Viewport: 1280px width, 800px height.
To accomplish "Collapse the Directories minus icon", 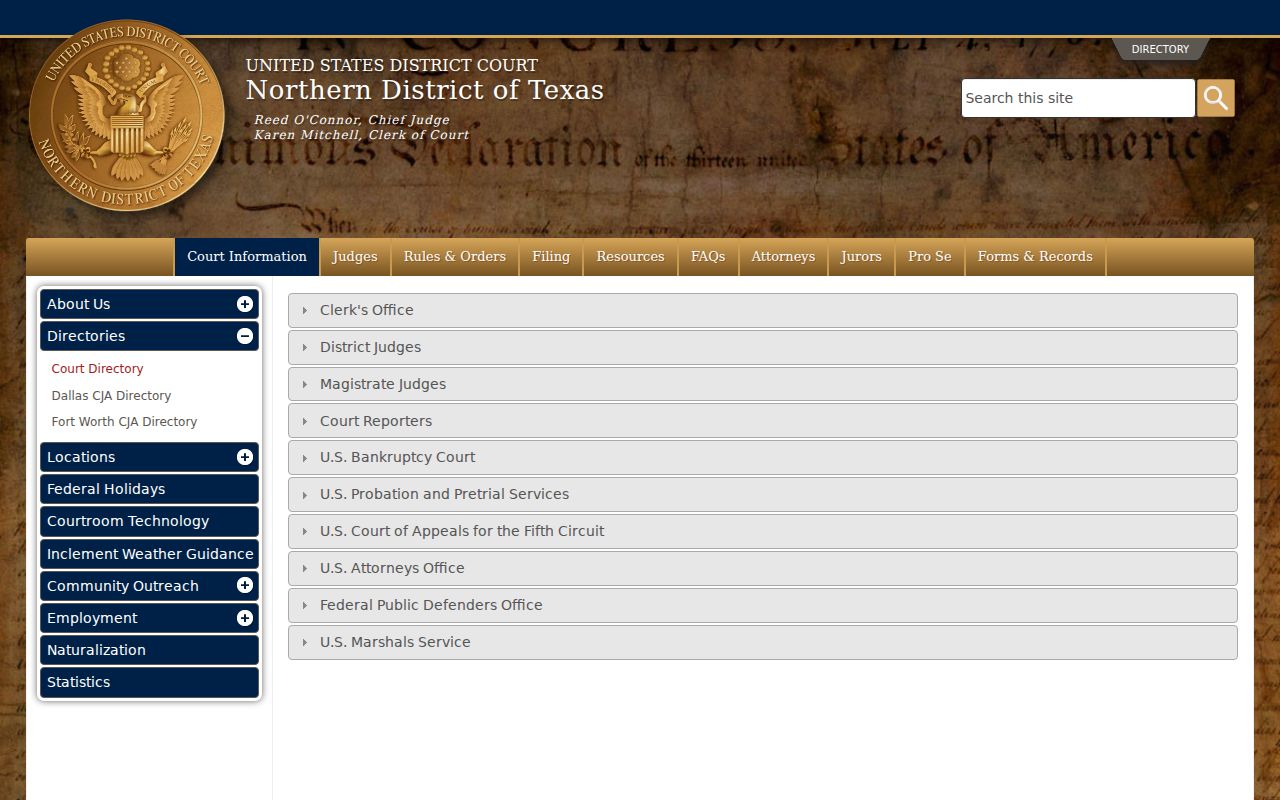I will pyautogui.click(x=245, y=336).
